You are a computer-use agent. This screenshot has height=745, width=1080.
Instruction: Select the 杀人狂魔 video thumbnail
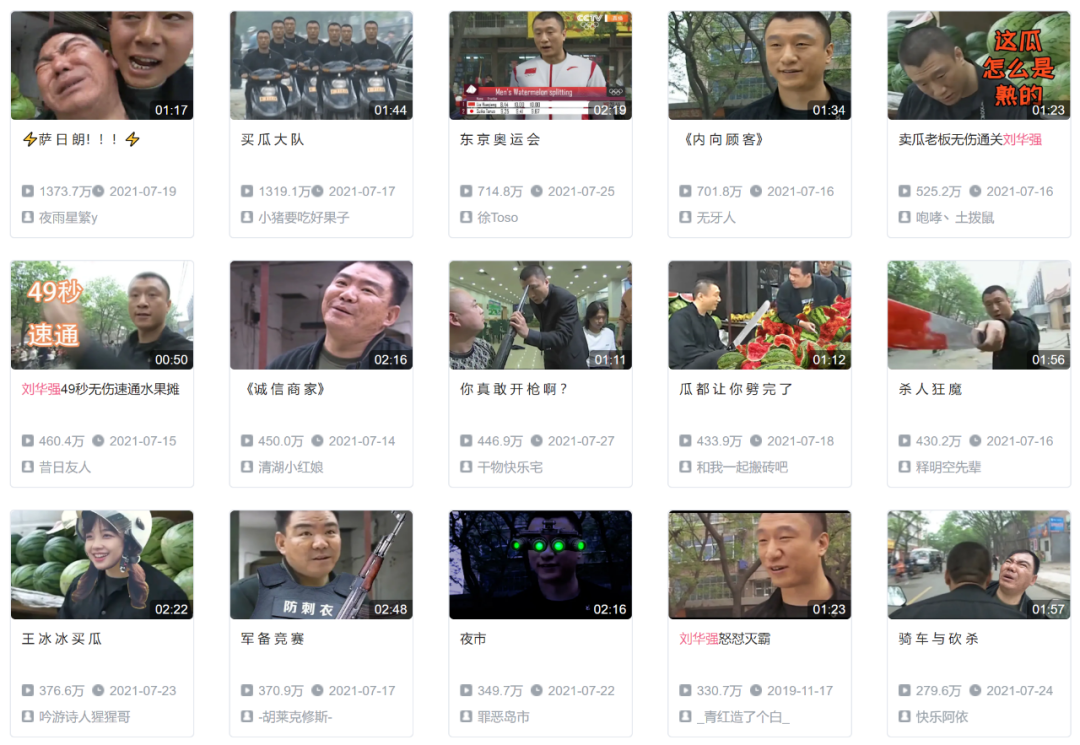click(979, 315)
